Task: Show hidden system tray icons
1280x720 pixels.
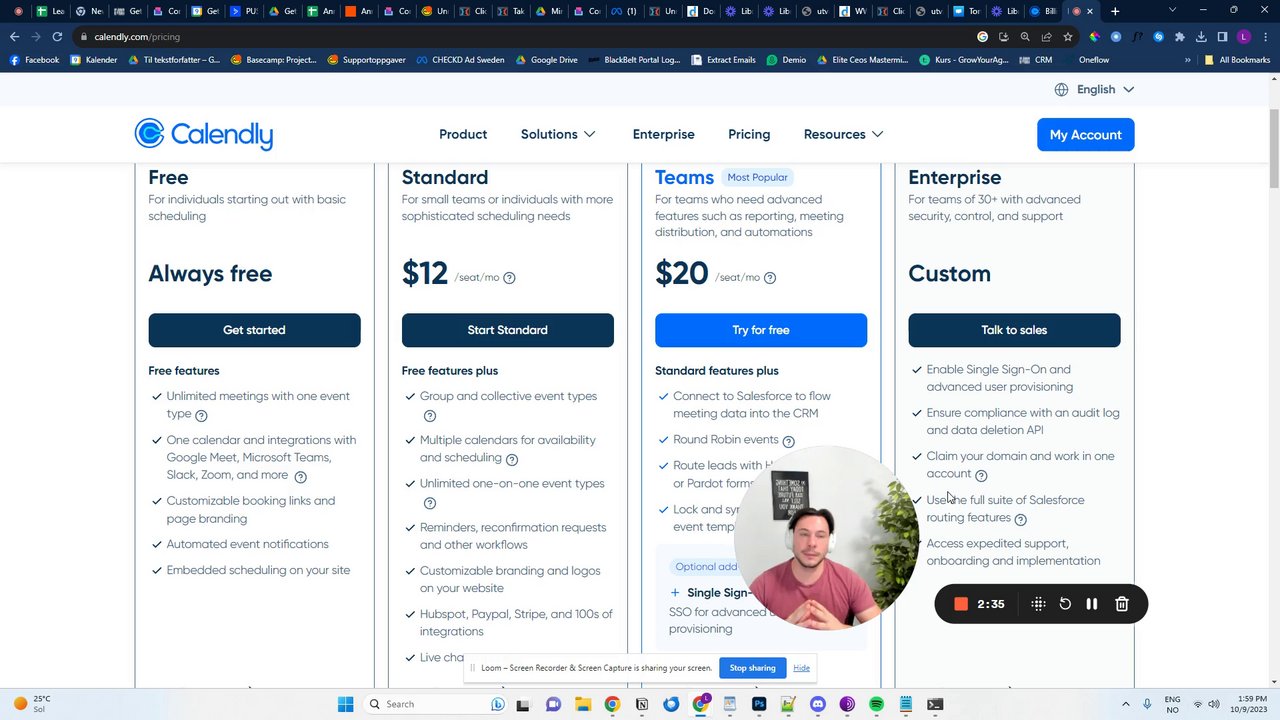Action: tap(1125, 704)
